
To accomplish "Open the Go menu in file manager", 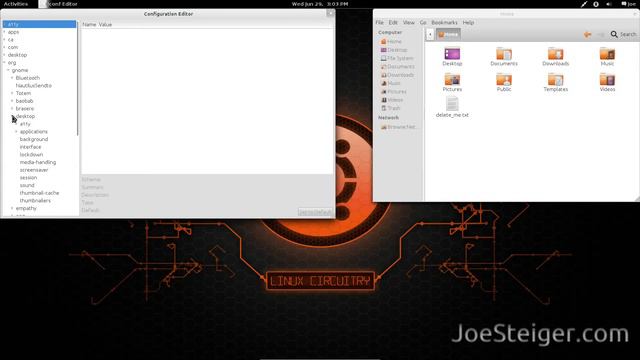I will click(x=423, y=23).
